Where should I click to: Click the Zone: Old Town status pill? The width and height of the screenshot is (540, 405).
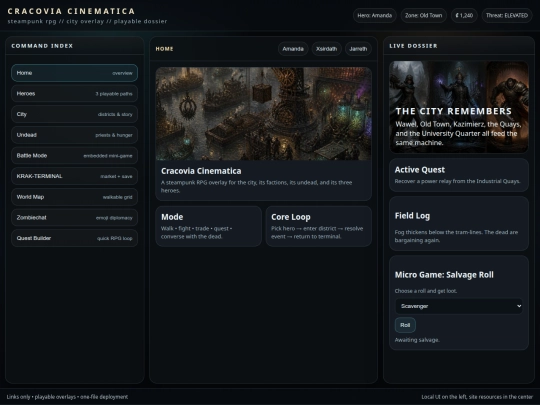tap(424, 15)
